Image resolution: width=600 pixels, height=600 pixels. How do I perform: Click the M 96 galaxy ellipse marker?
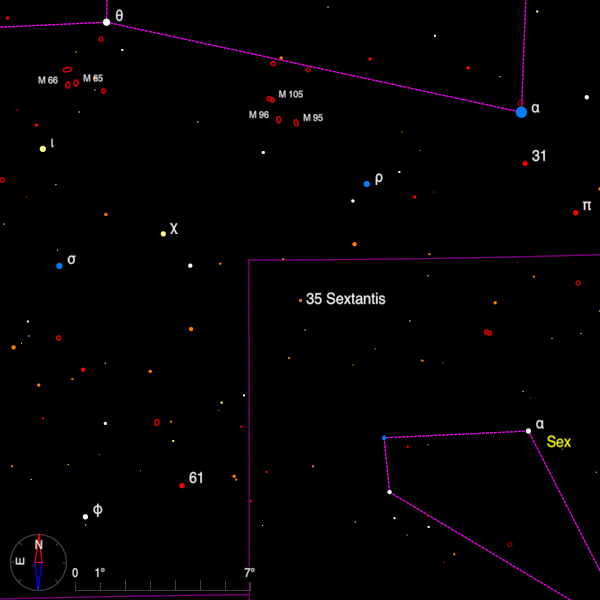click(x=279, y=120)
